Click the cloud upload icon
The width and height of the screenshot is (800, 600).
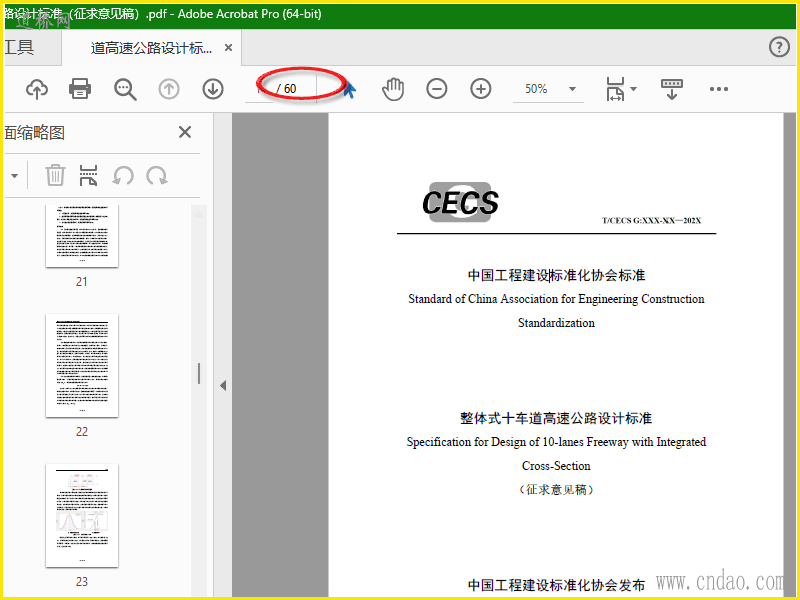click(x=37, y=89)
